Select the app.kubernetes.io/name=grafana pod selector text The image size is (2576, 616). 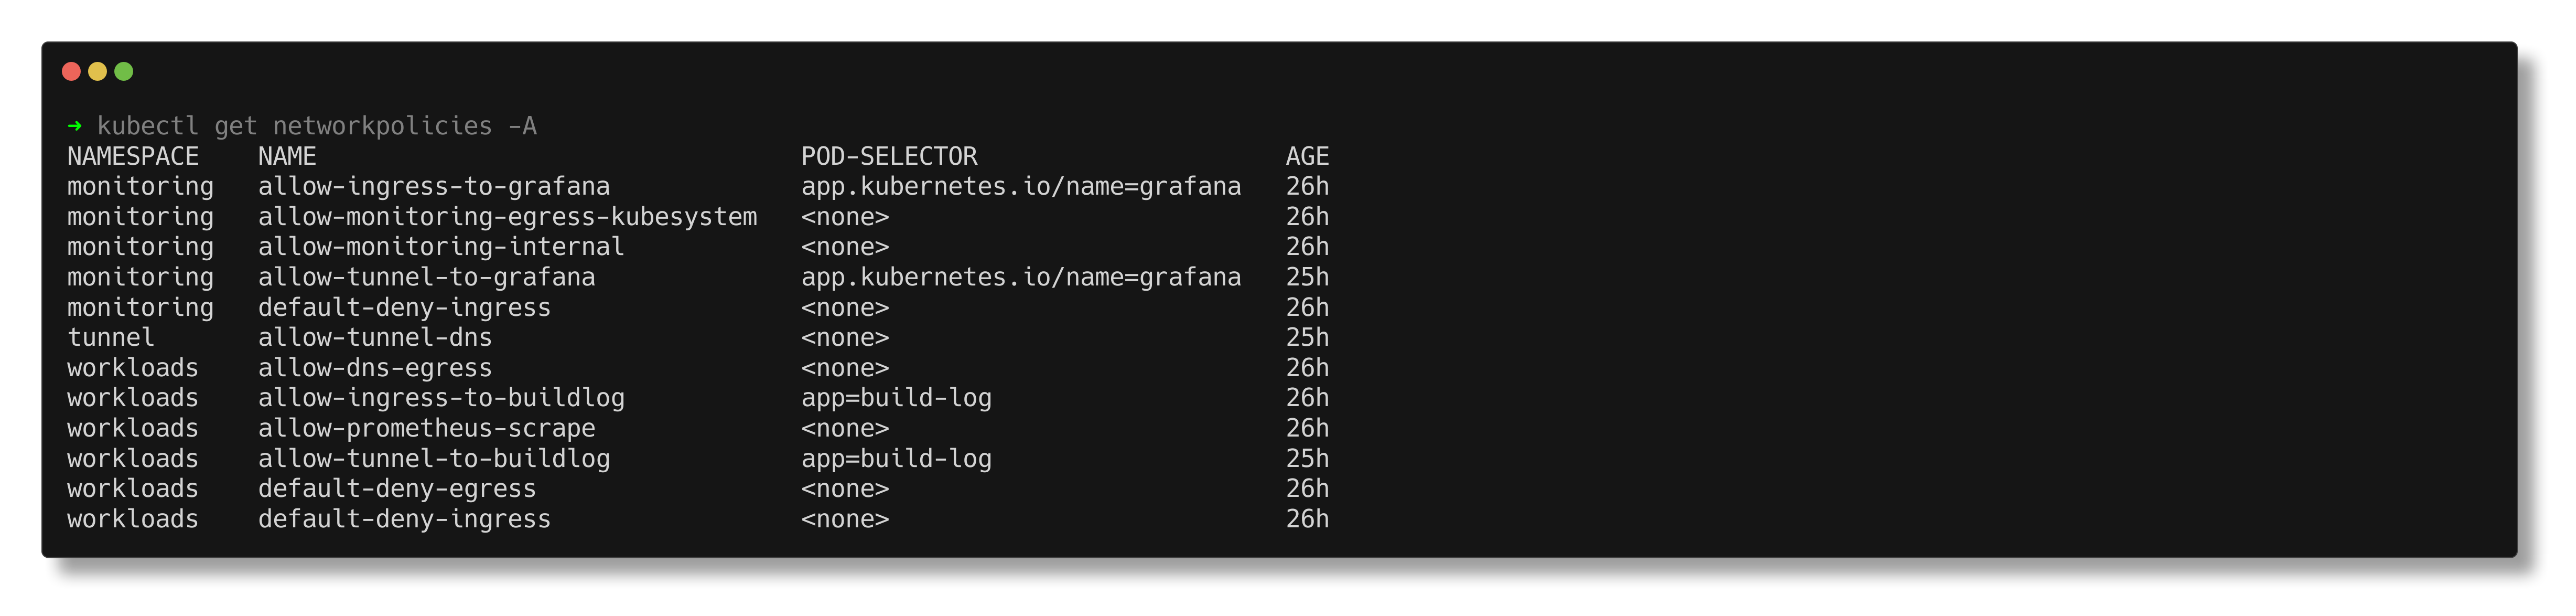[x=1021, y=186]
